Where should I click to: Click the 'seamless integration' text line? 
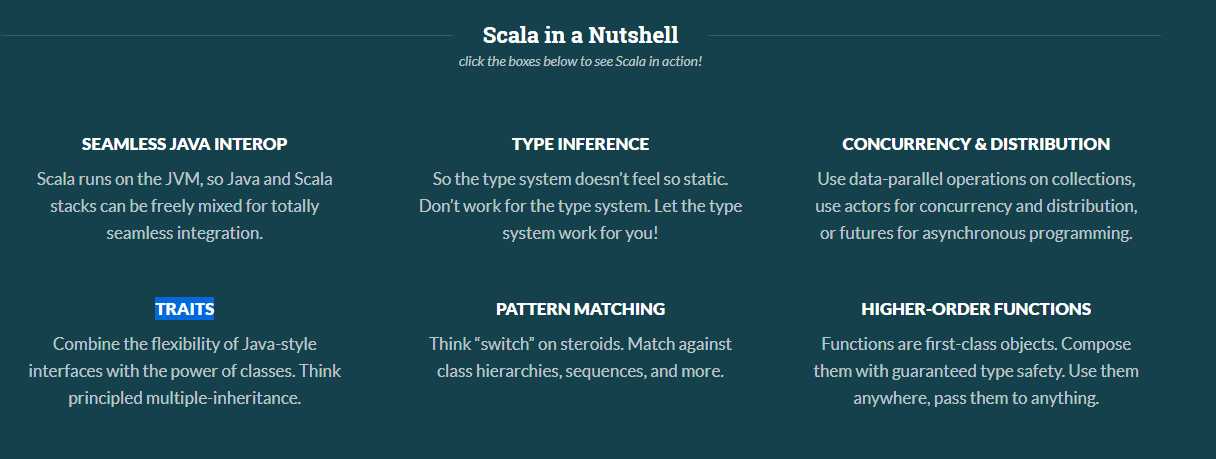(x=185, y=234)
